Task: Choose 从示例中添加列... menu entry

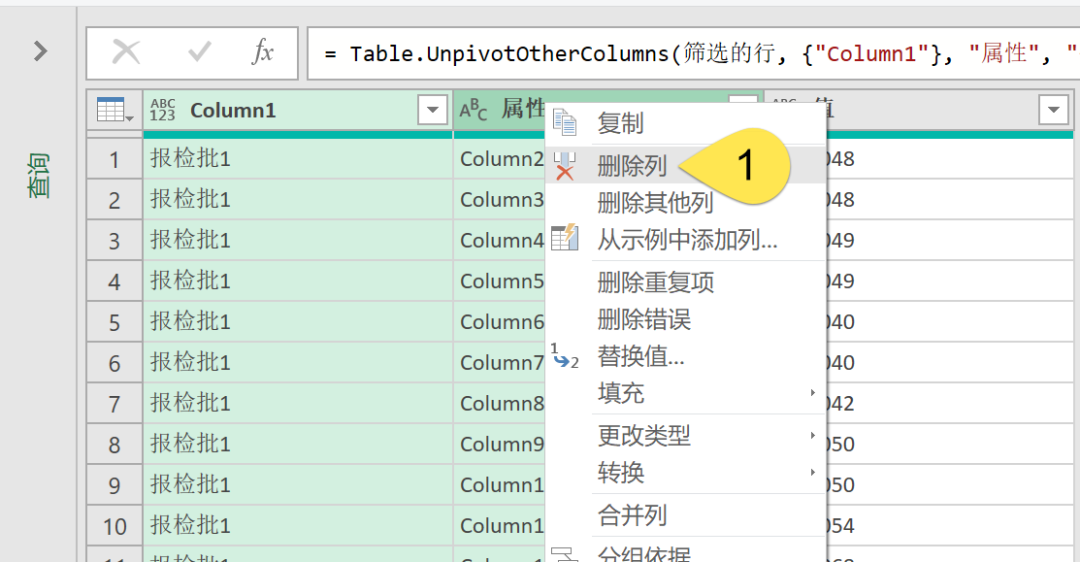Action: click(x=685, y=240)
